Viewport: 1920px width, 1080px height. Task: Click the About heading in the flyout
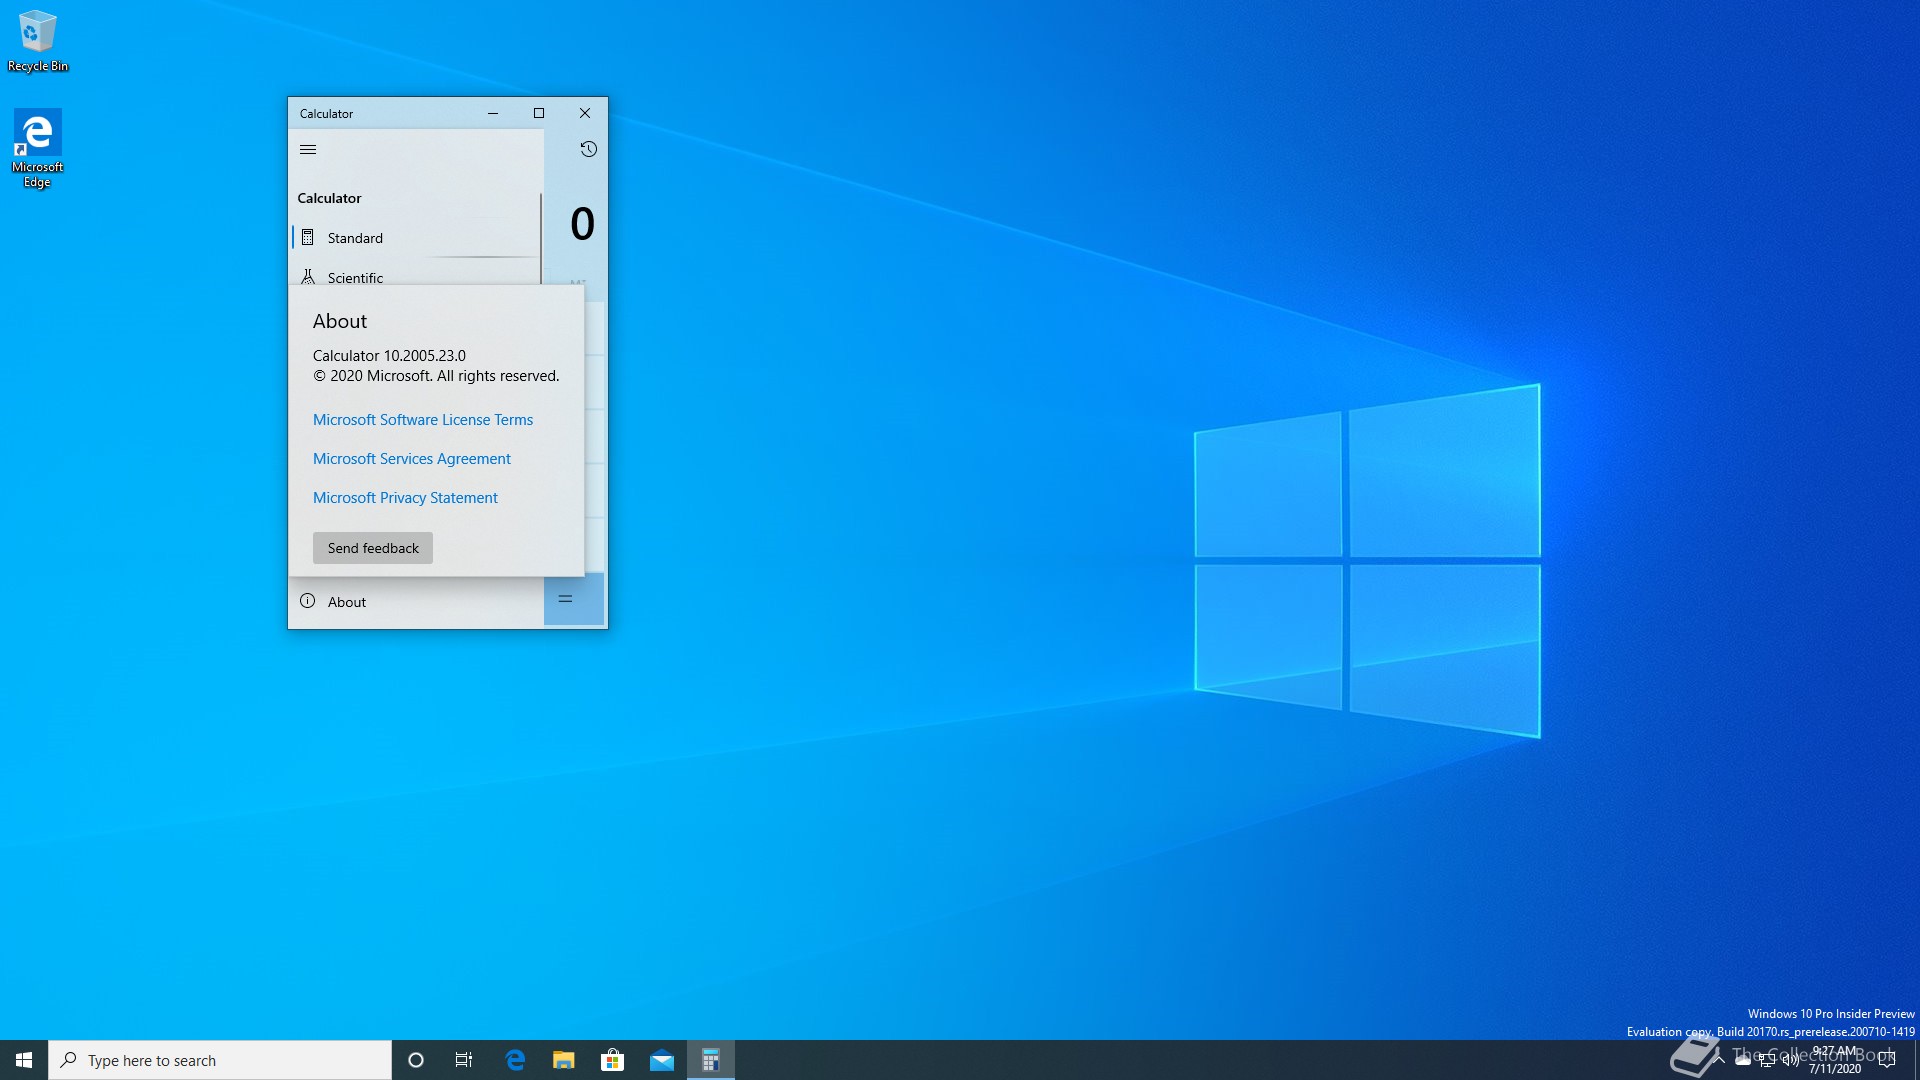340,321
